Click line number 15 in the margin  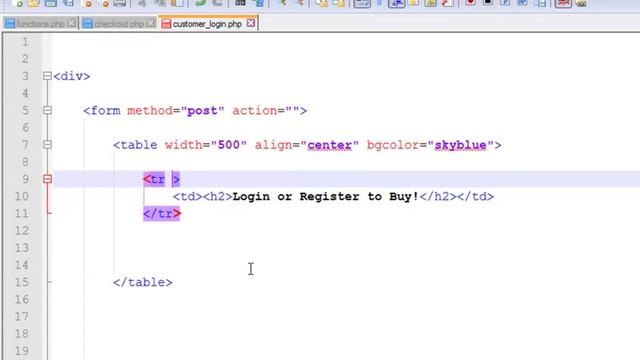click(x=22, y=282)
